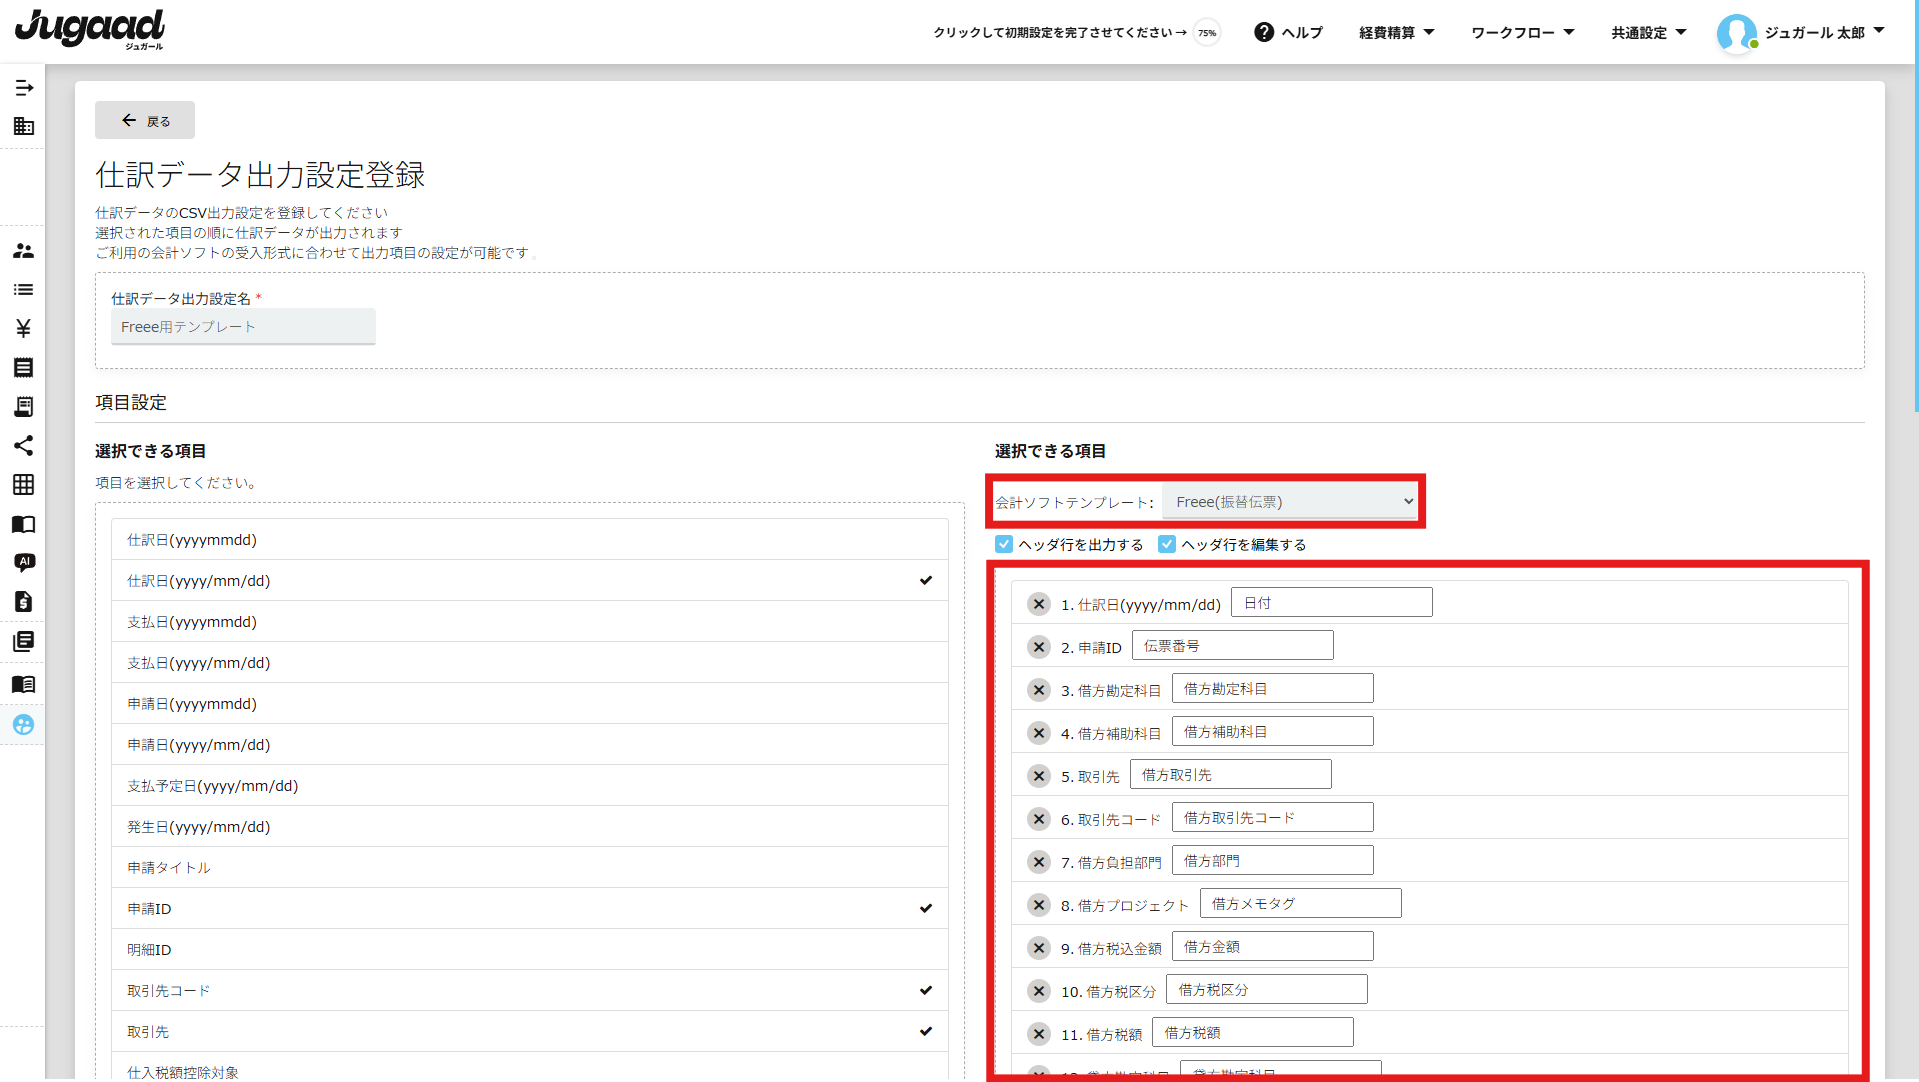
Task: Click the ヘルプ help link
Action: (x=1289, y=33)
